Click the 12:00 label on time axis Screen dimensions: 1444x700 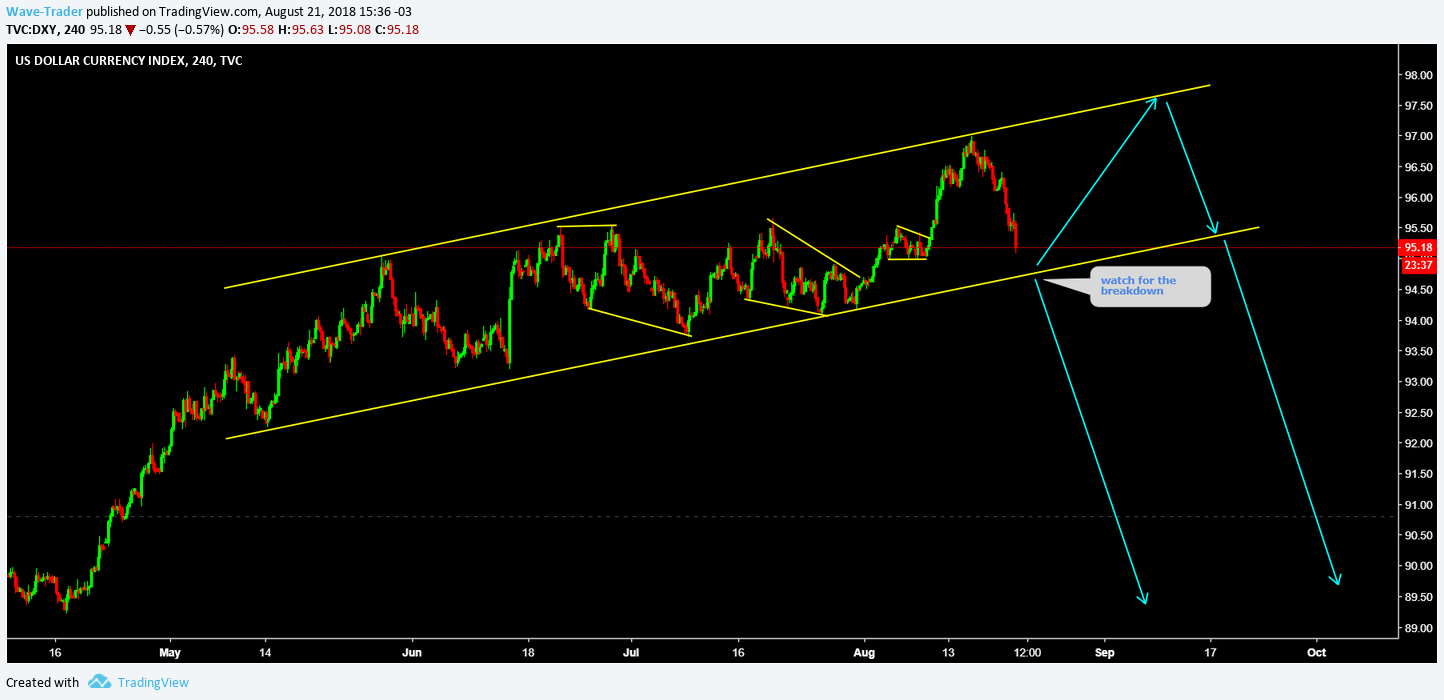(1028, 651)
